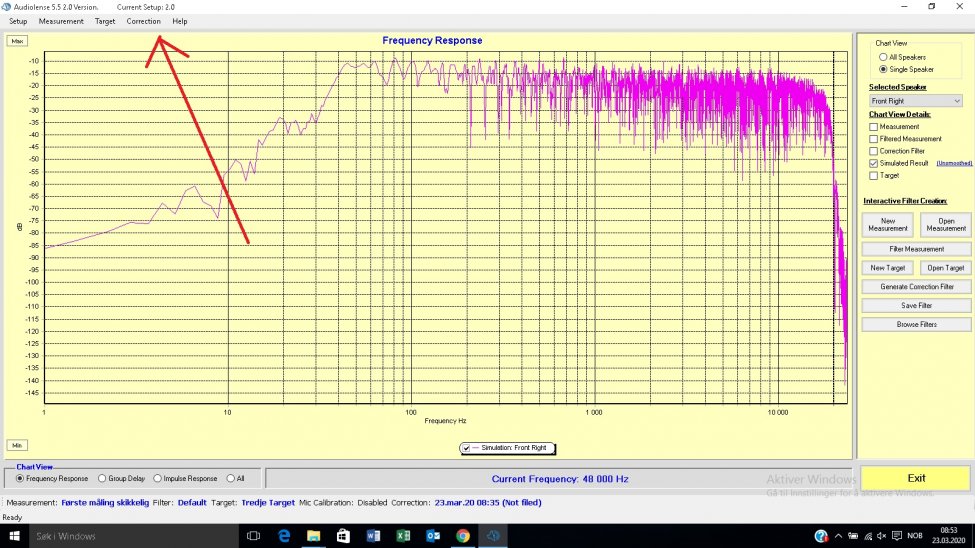
Task: Open the Measurement menu
Action: click(61, 21)
